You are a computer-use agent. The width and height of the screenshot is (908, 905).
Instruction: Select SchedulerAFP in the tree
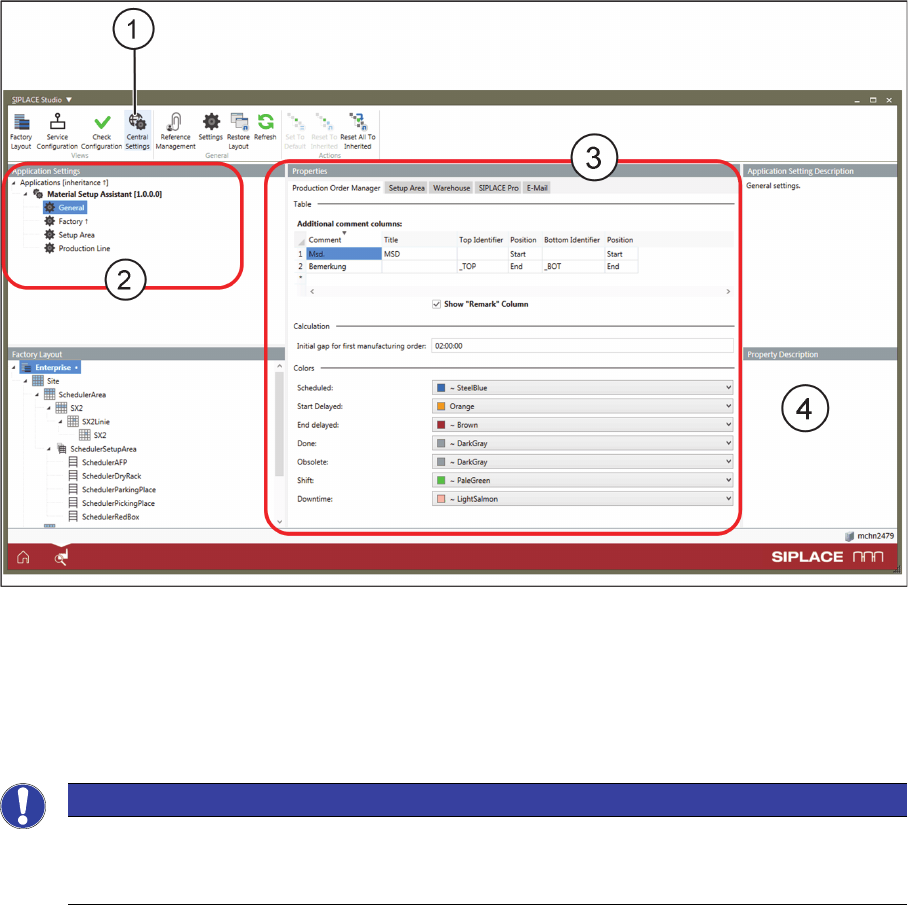pos(98,462)
